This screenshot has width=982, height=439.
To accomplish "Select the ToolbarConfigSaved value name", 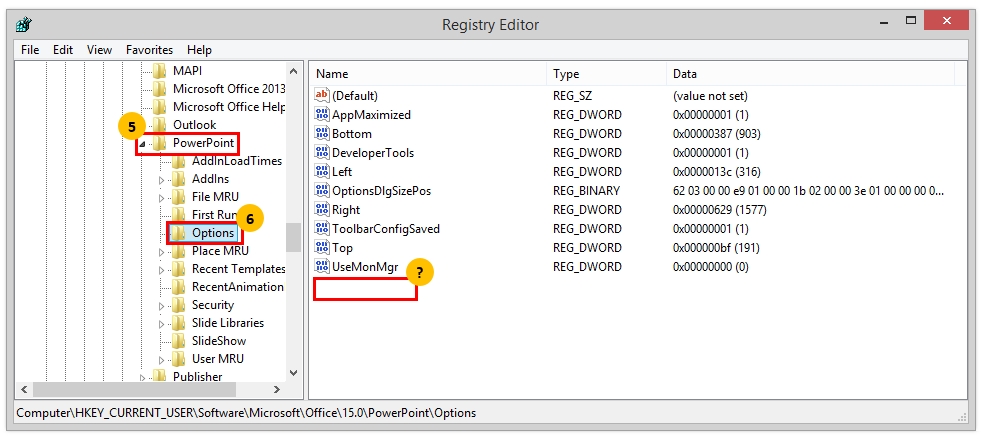I will point(386,229).
